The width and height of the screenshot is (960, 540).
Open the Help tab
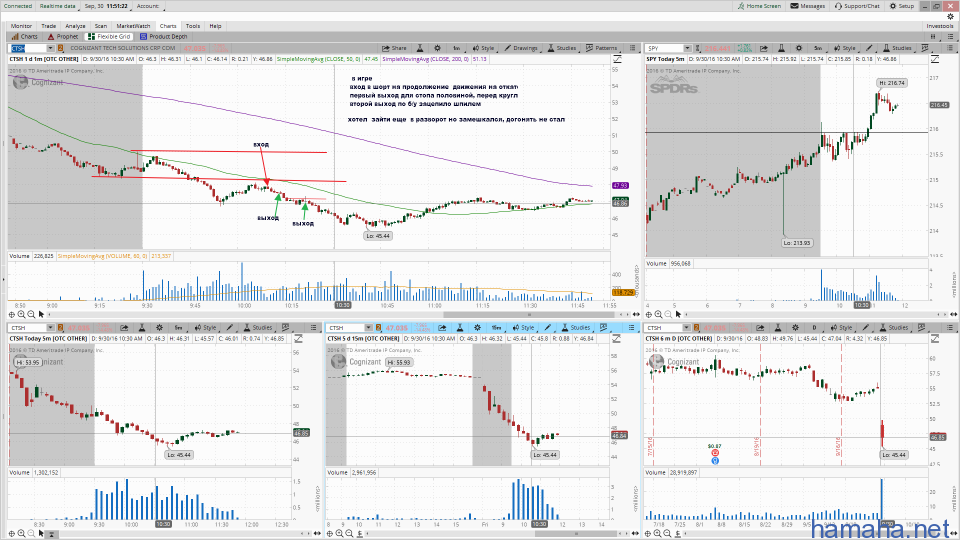coord(215,26)
